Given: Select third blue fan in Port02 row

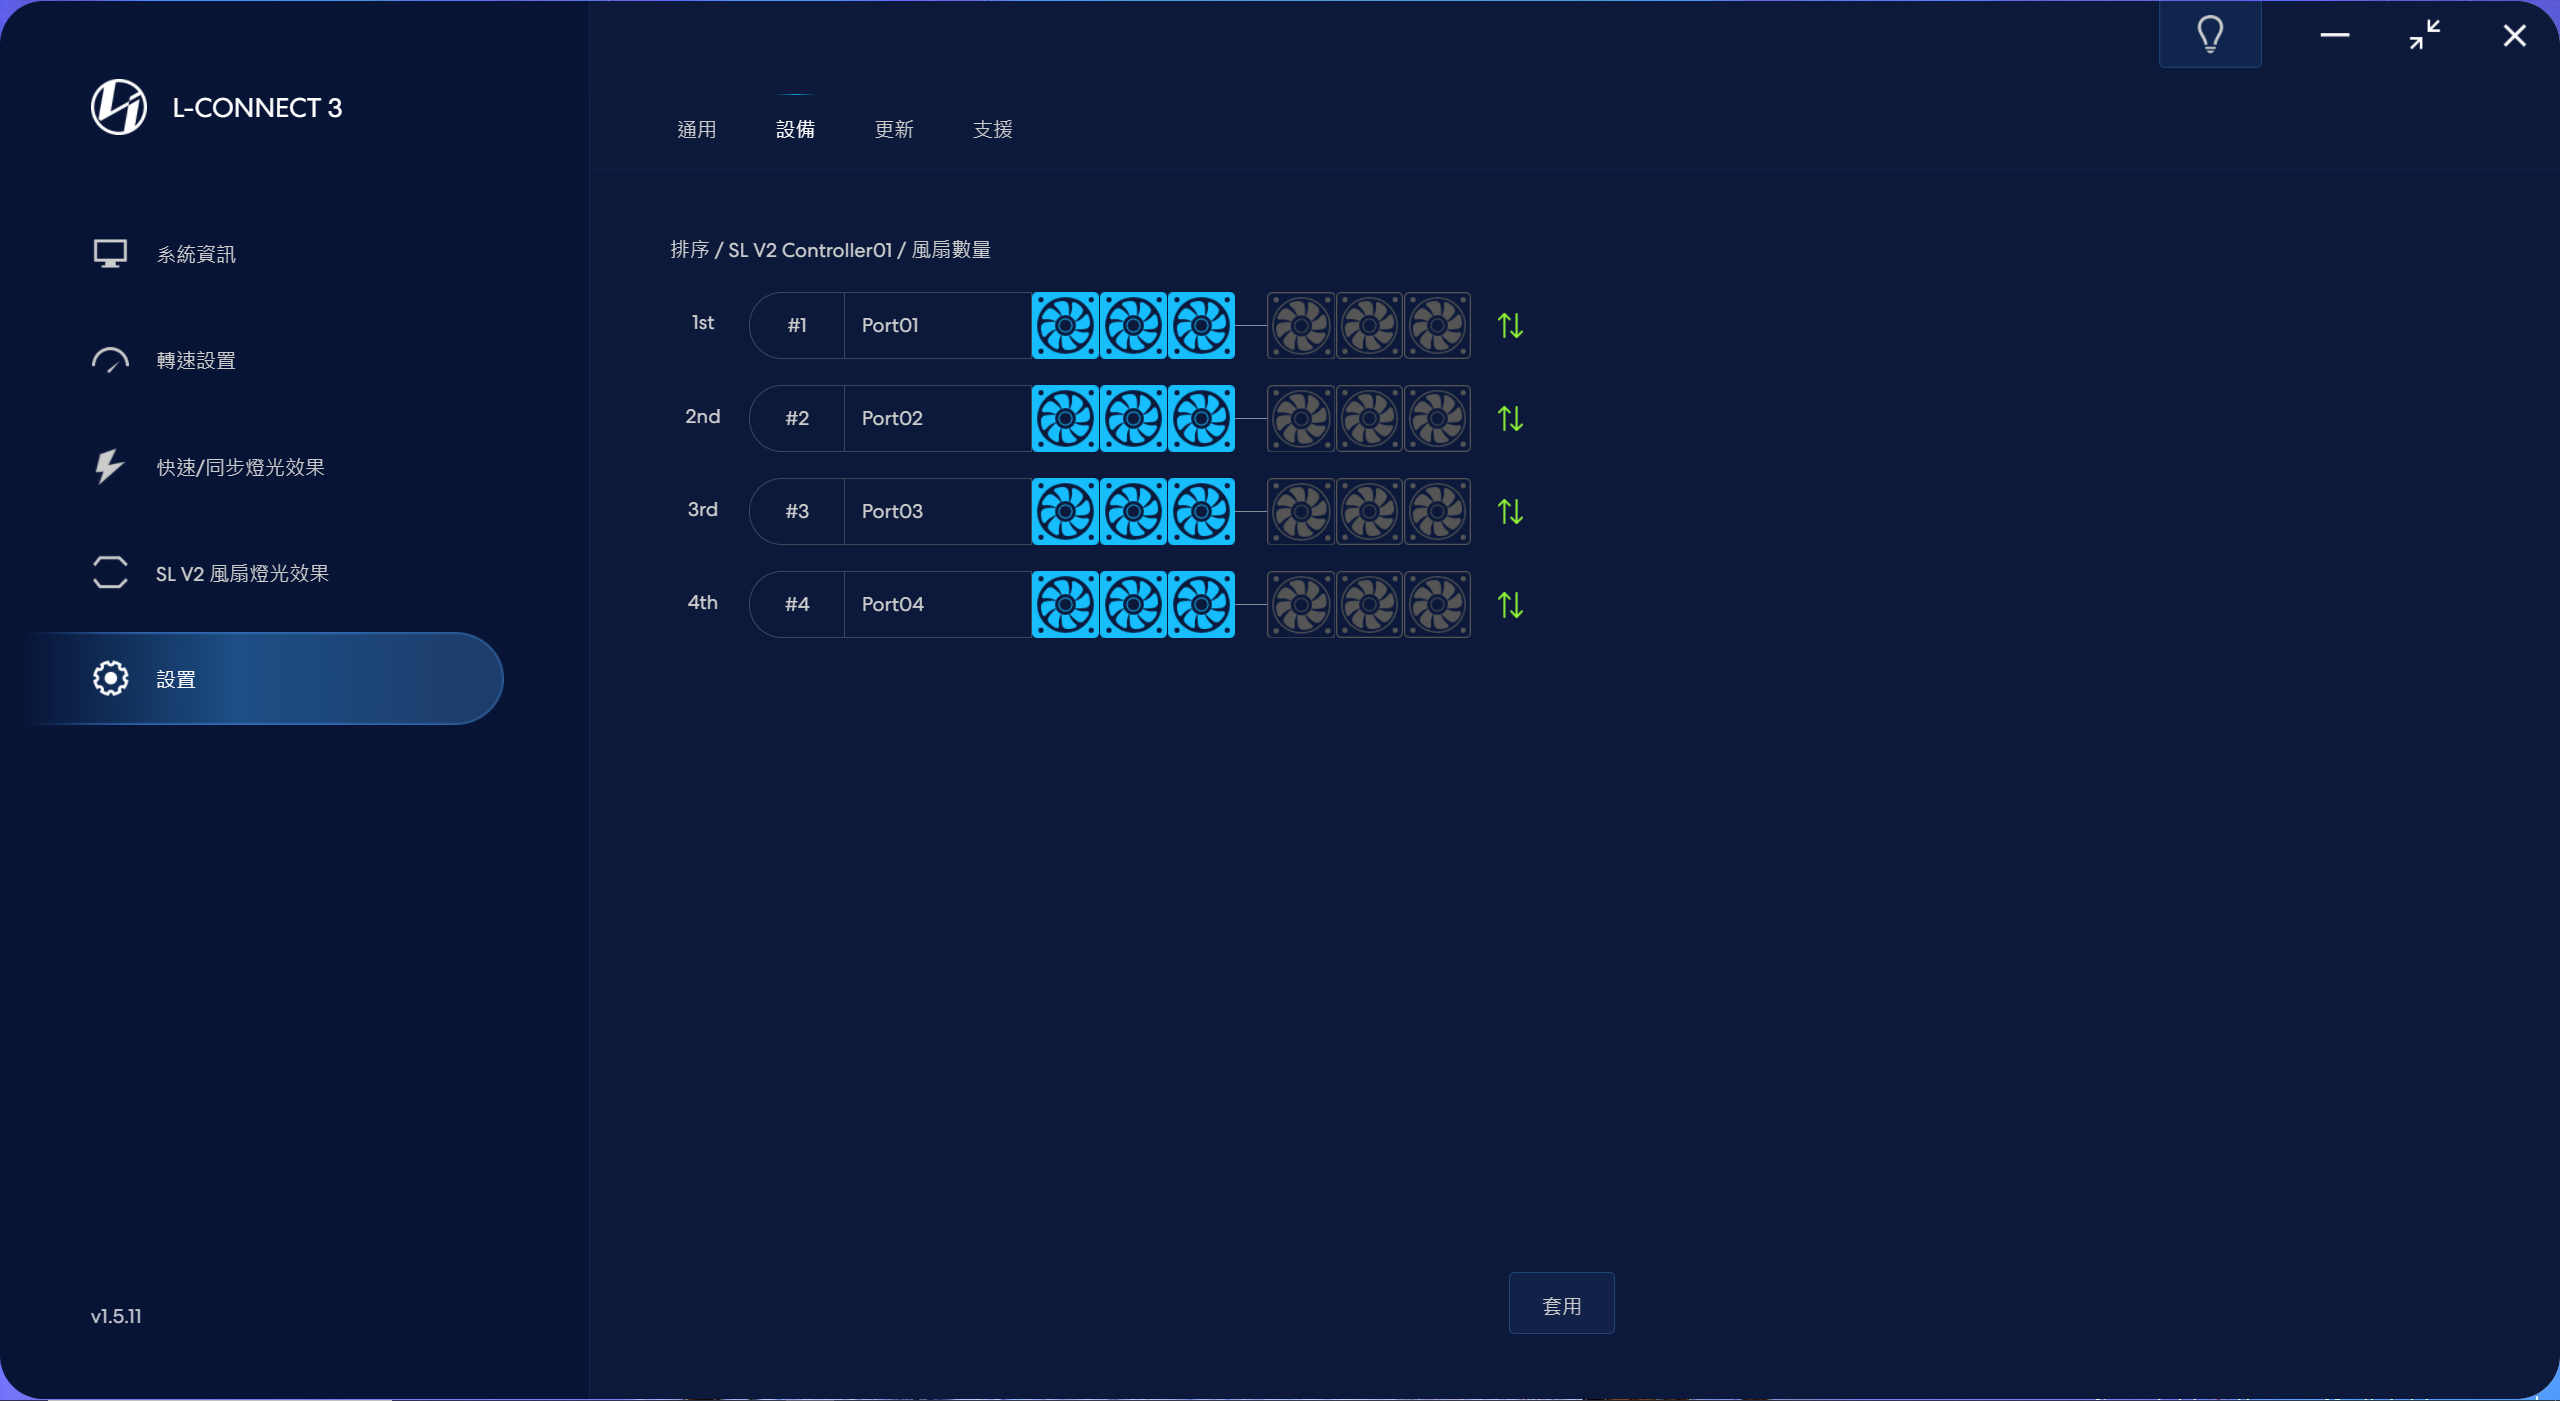Looking at the screenshot, I should click(1201, 419).
